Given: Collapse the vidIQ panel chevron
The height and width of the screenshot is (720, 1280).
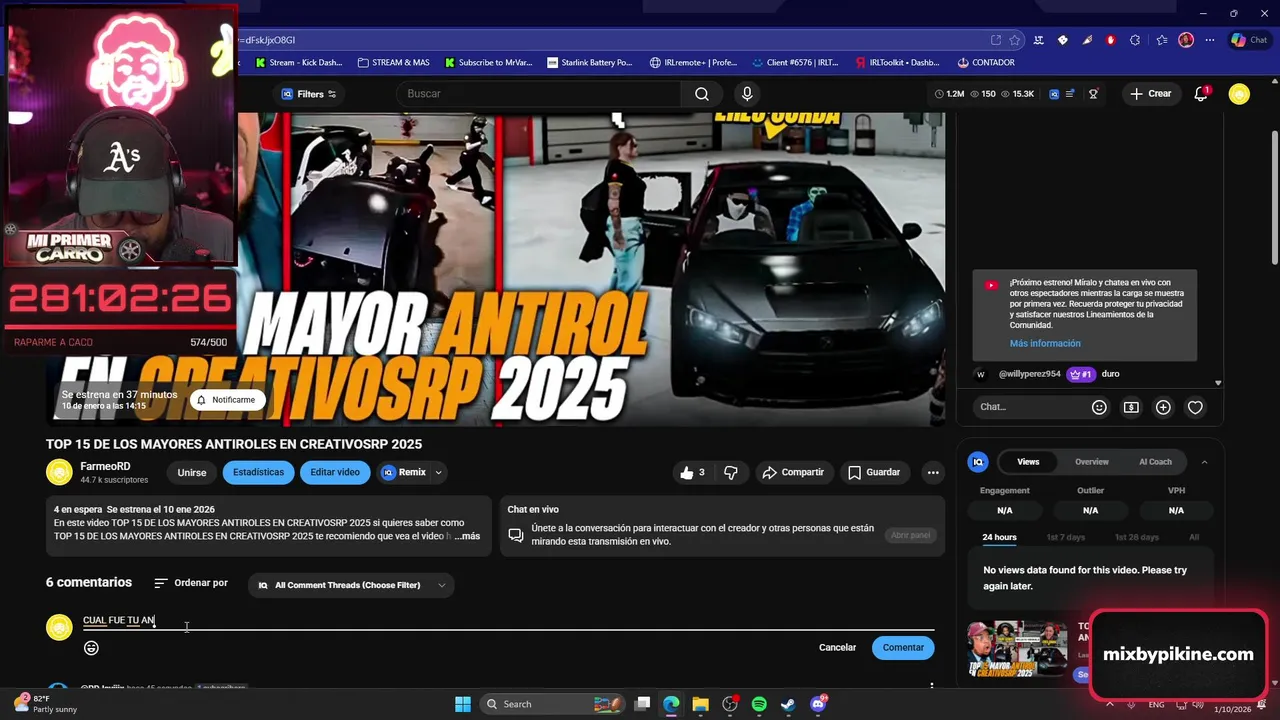Looking at the screenshot, I should point(1204,462).
